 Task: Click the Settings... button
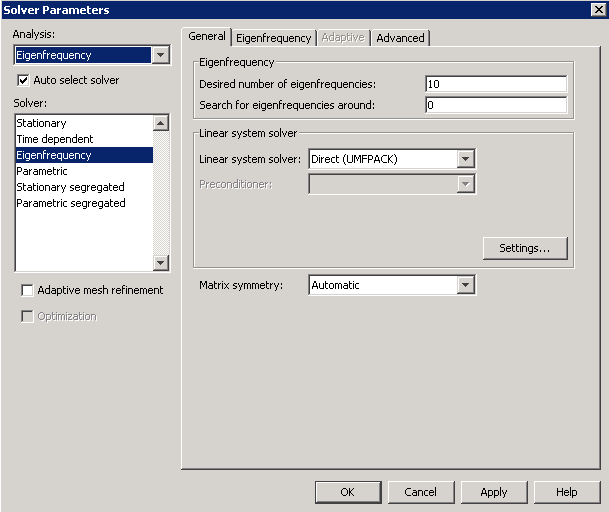[525, 248]
